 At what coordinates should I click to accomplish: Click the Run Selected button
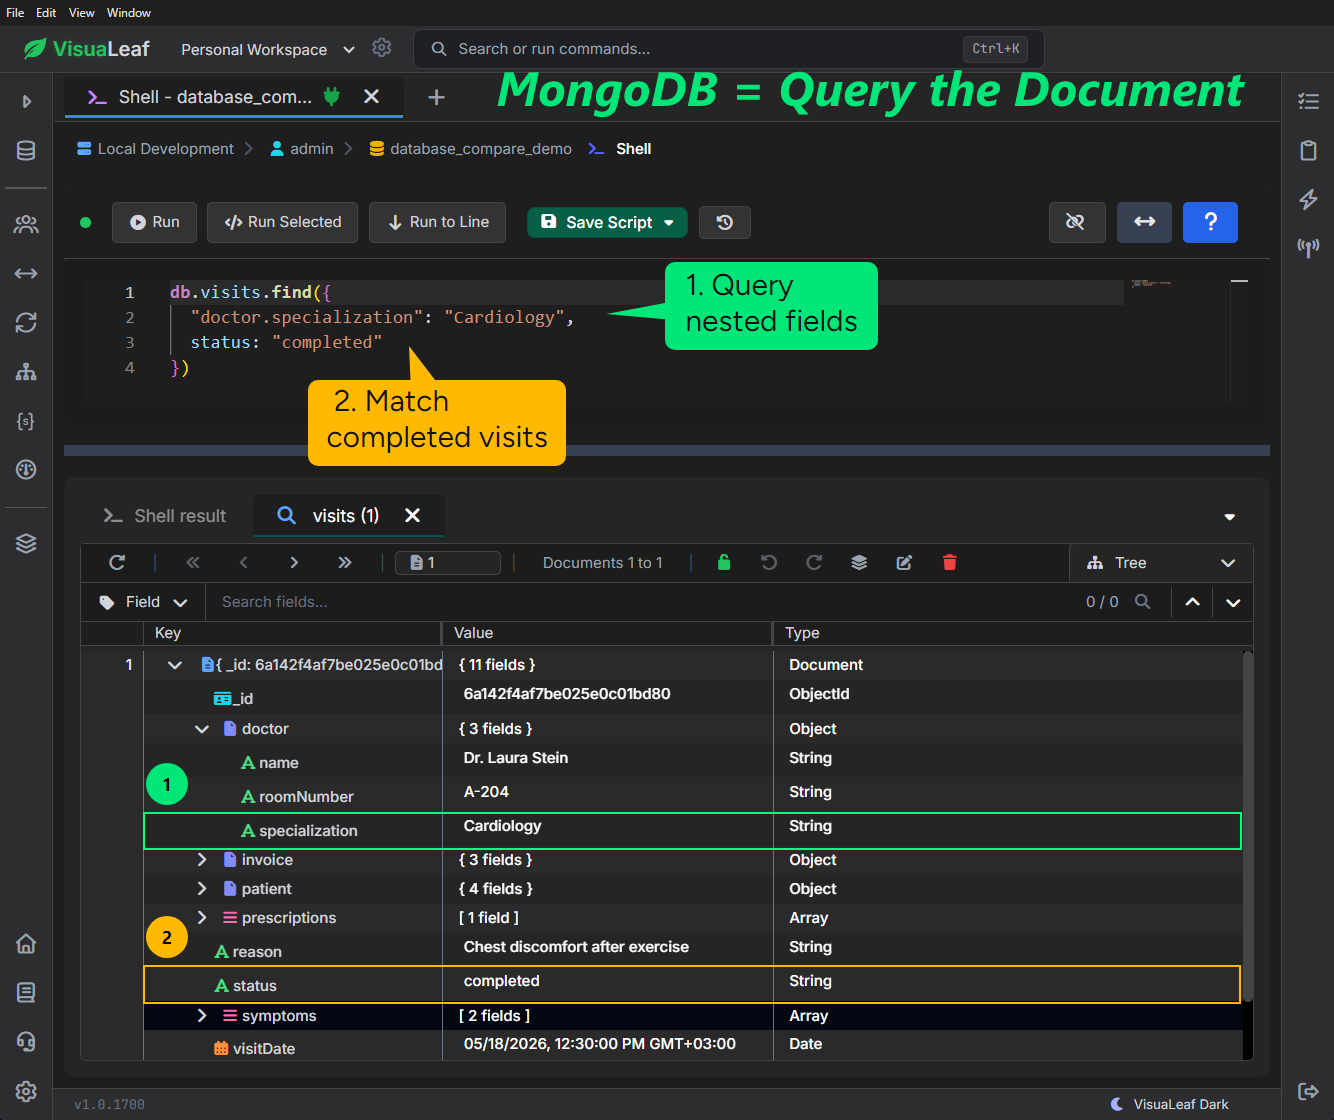pos(283,222)
